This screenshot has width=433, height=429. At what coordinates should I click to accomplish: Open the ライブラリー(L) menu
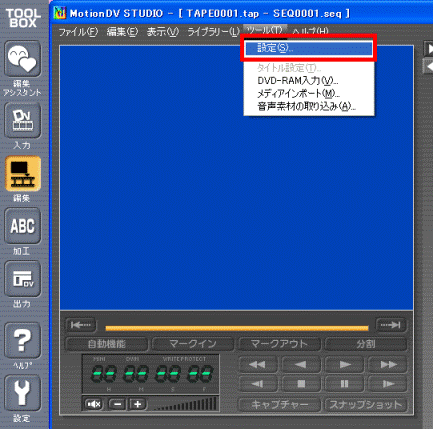213,32
